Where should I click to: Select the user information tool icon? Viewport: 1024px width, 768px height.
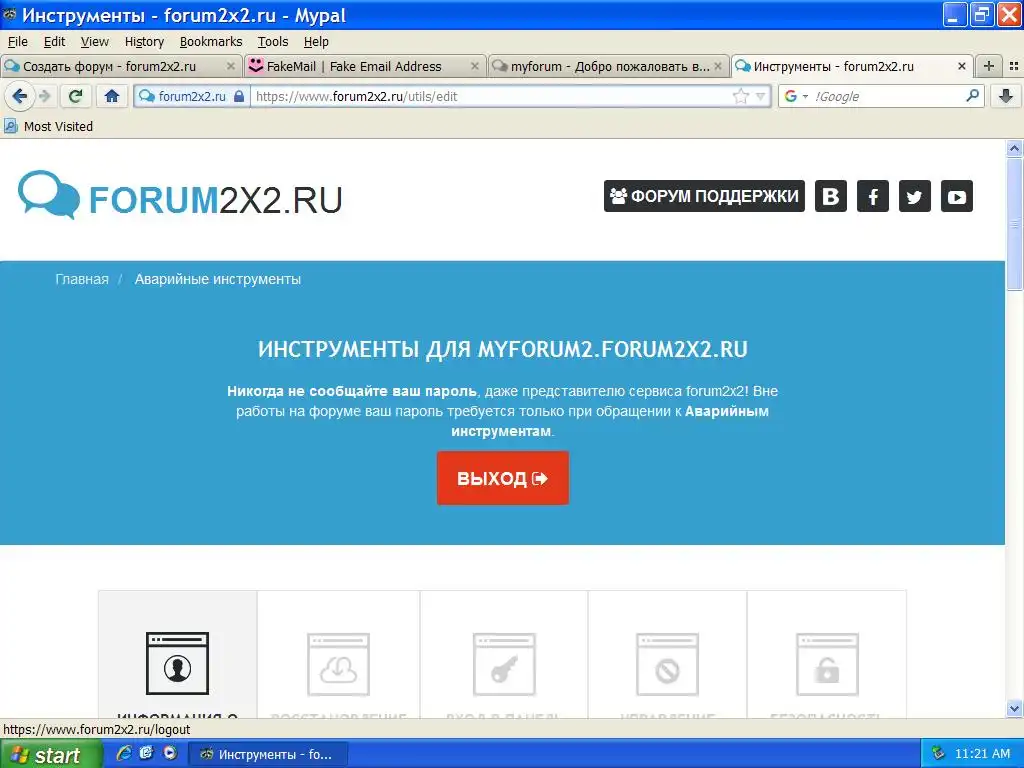(x=177, y=663)
